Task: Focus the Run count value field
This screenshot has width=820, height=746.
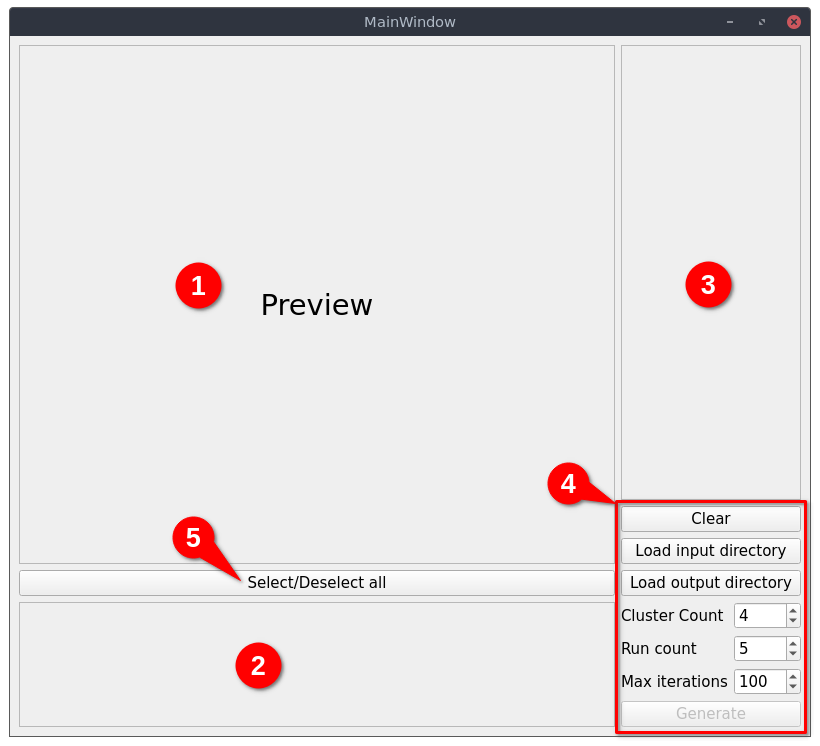Action: pyautogui.click(x=760, y=648)
